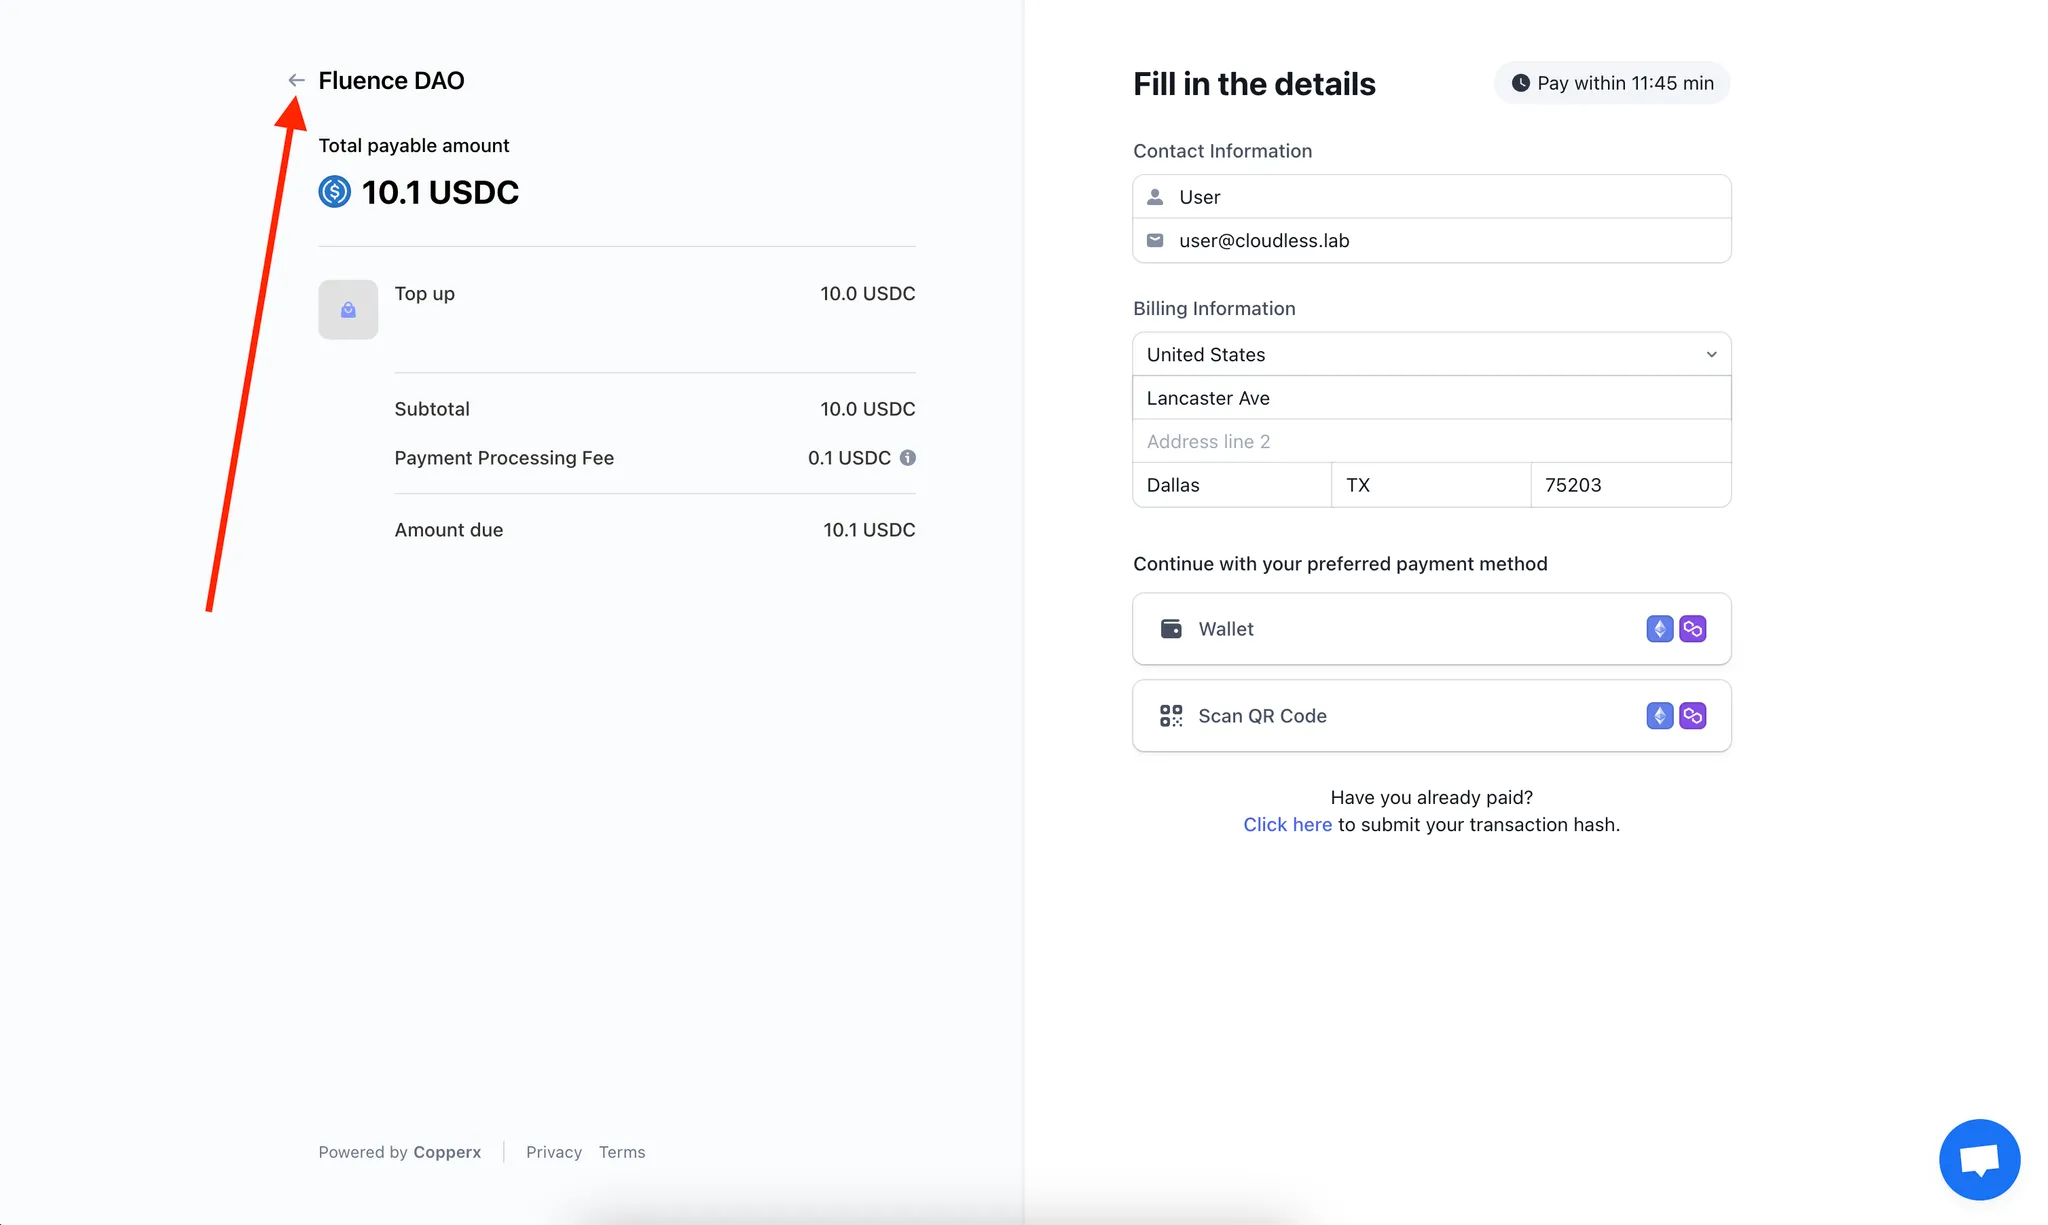Click the Ethereum icon in Wallet row
Screen dimensions: 2048x1225
pos(1659,629)
